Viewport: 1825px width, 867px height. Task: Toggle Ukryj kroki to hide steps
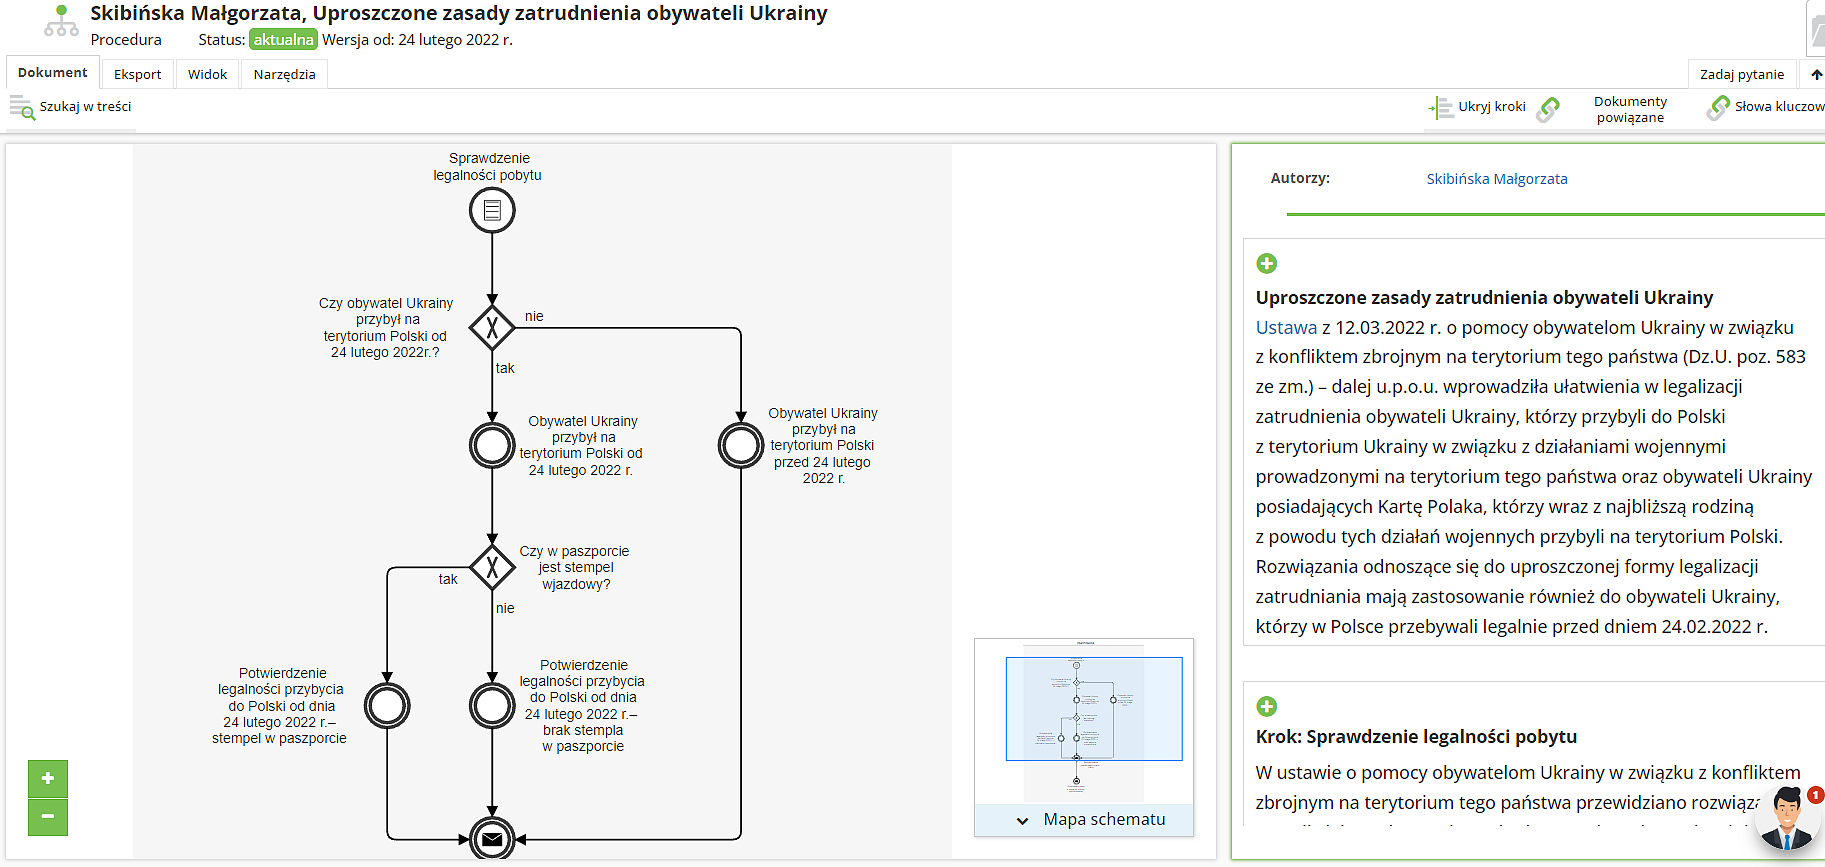[x=1478, y=107]
